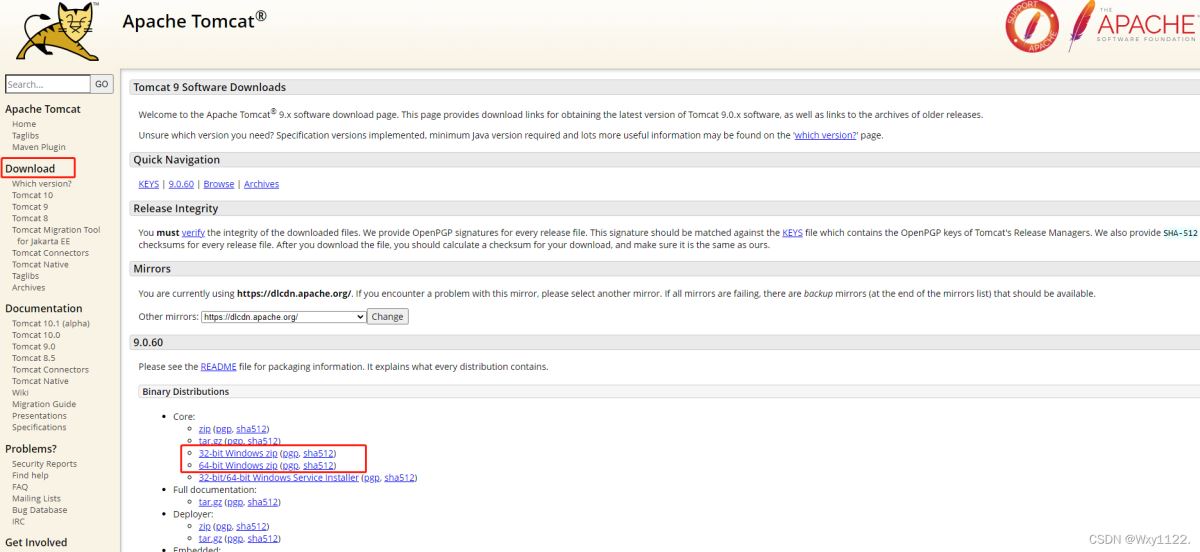The image size is (1200, 552).
Task: Download the Core zip distribution
Action: coord(204,429)
